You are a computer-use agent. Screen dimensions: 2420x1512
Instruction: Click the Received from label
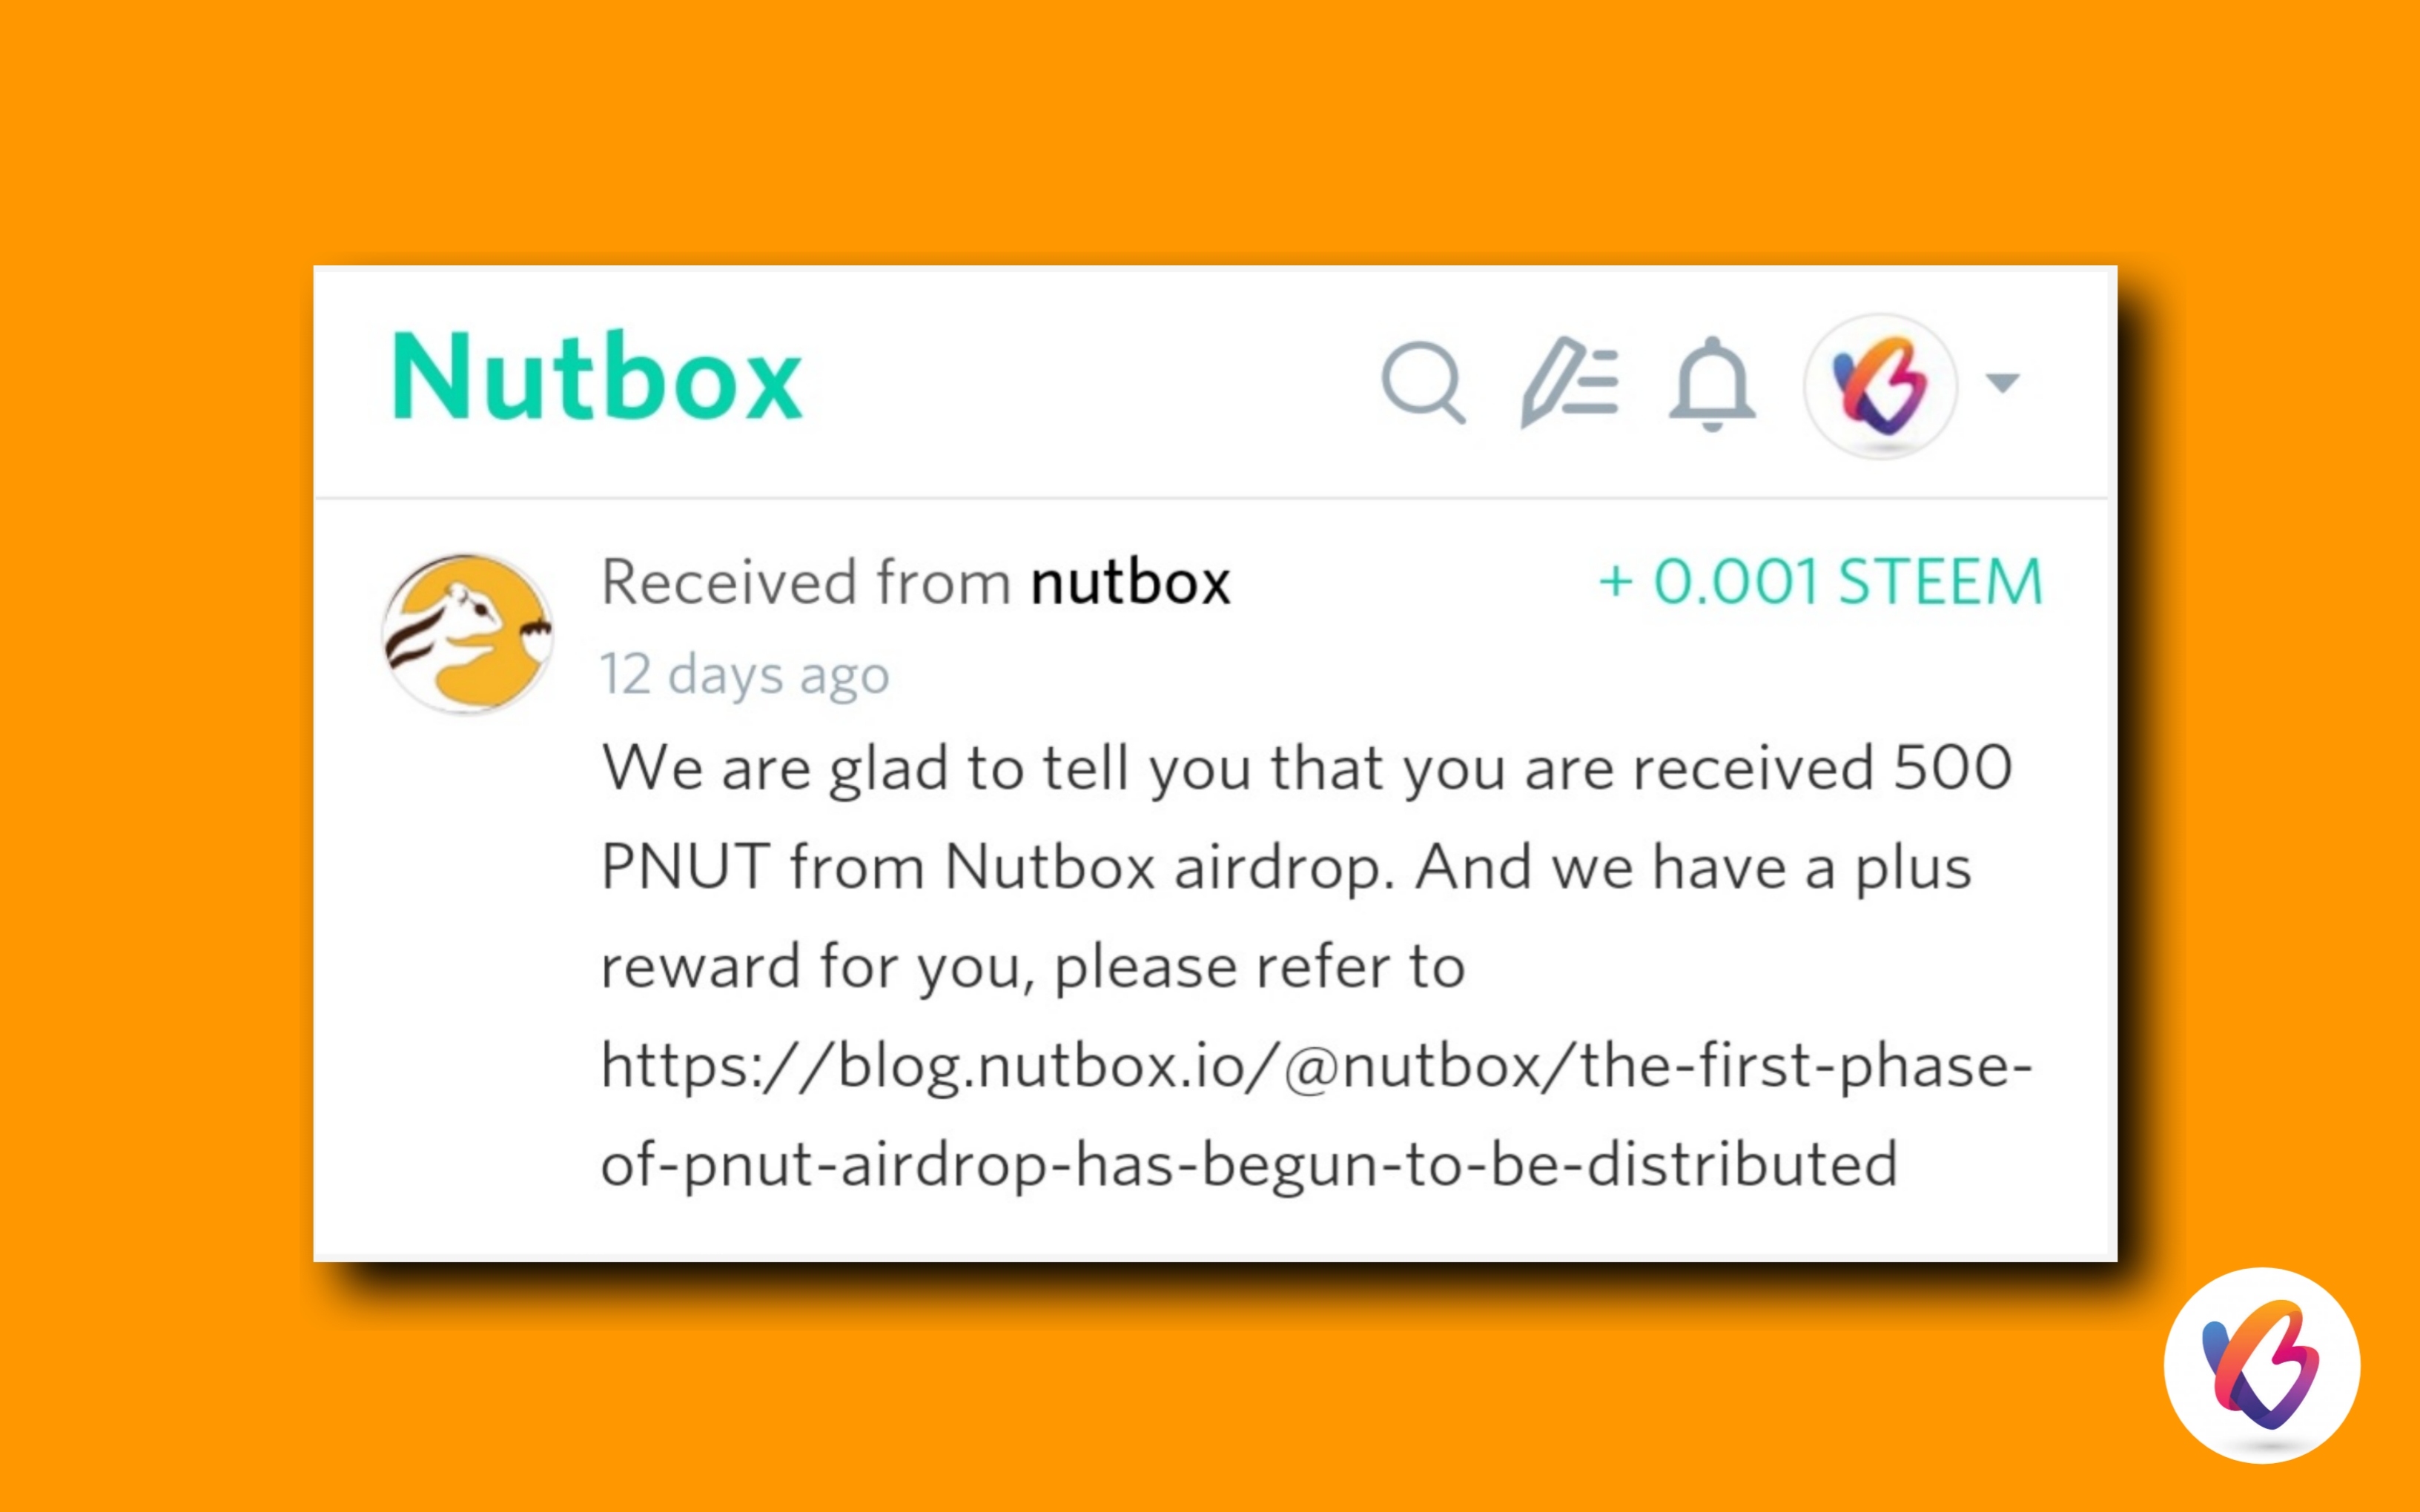click(806, 582)
